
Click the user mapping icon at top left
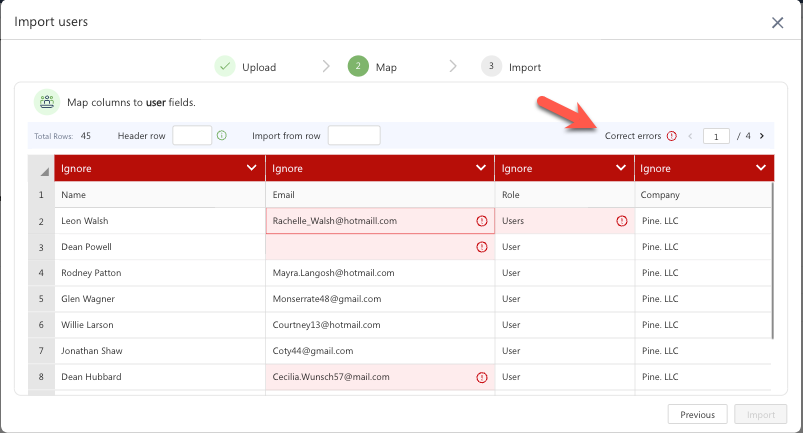(47, 102)
